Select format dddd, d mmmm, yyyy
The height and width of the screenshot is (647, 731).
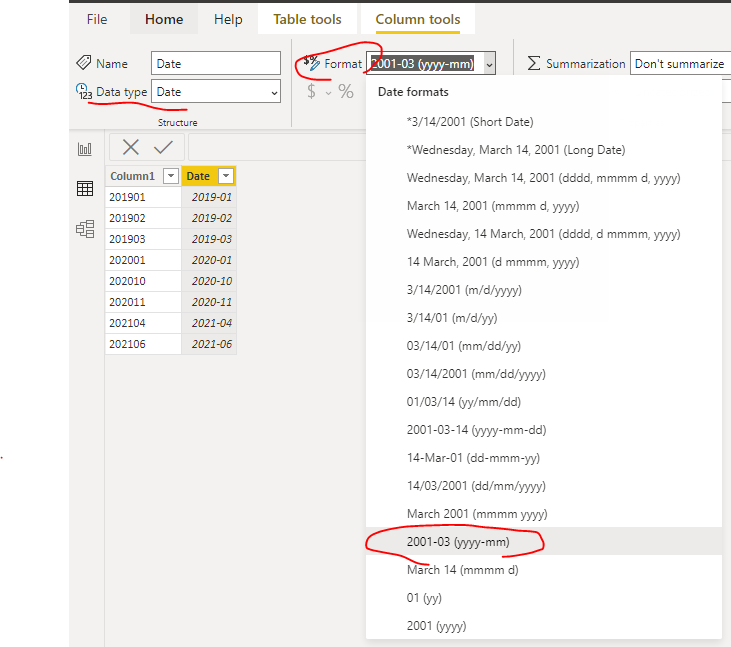point(544,234)
